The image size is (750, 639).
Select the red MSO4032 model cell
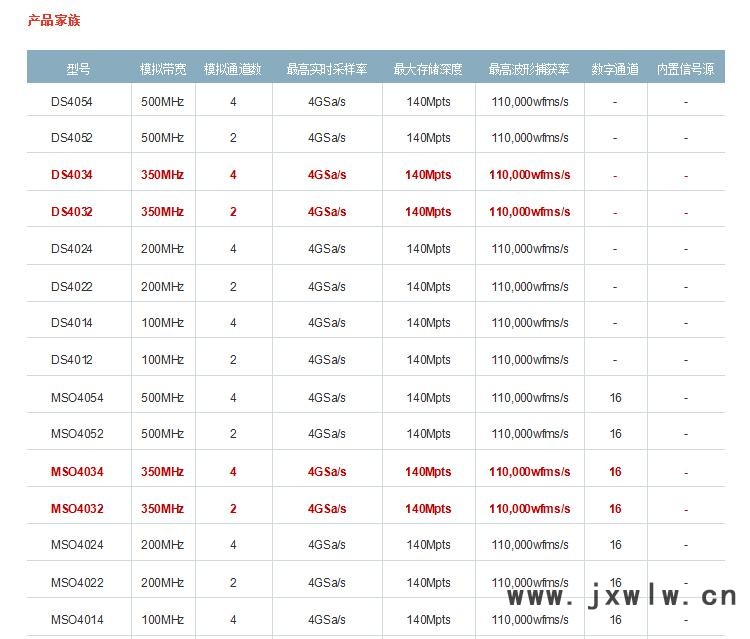click(77, 508)
